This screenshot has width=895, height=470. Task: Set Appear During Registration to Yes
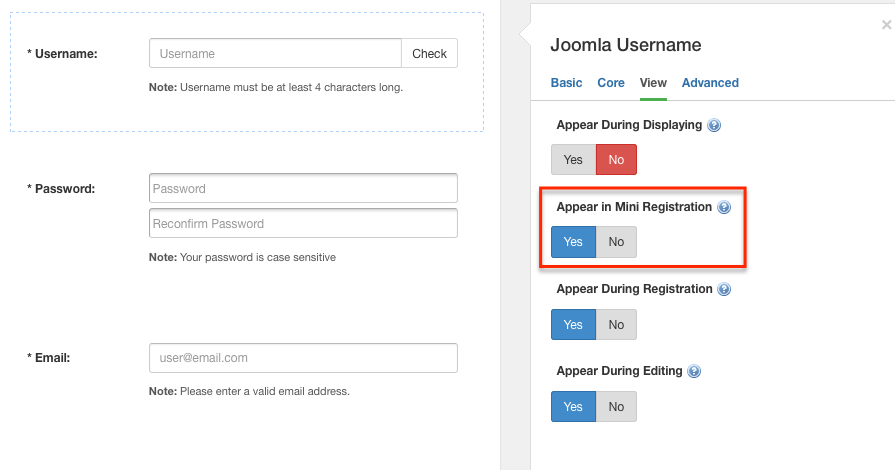click(573, 324)
